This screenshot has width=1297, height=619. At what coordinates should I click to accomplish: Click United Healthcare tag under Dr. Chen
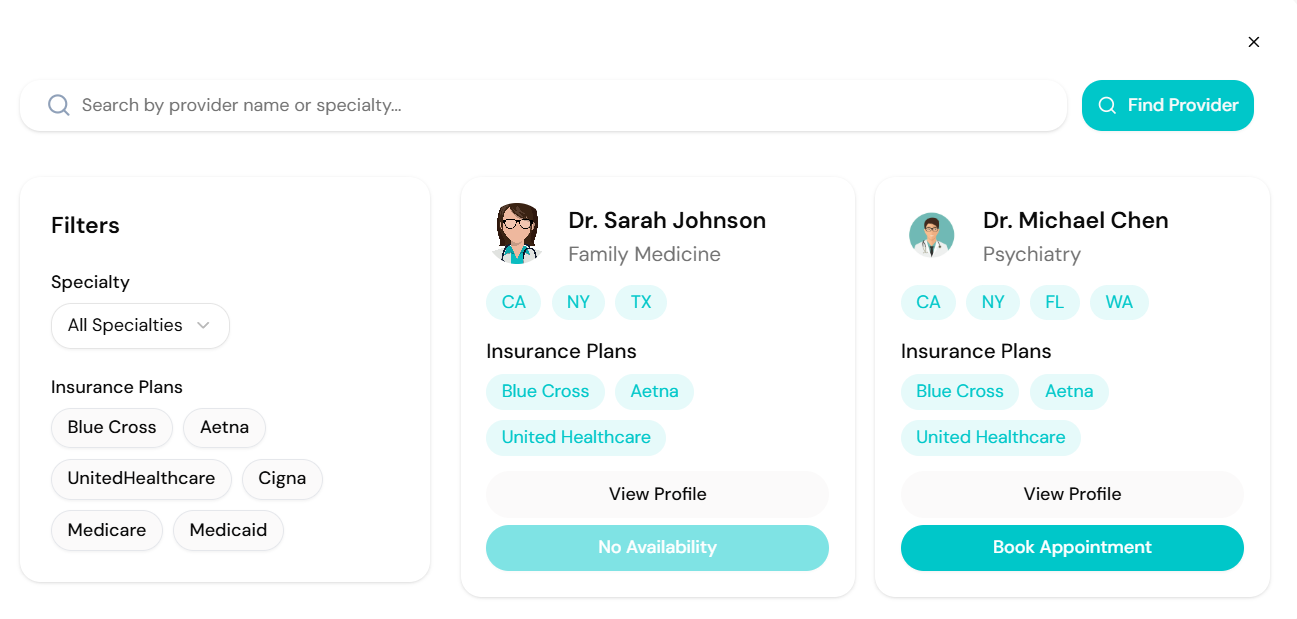990,437
